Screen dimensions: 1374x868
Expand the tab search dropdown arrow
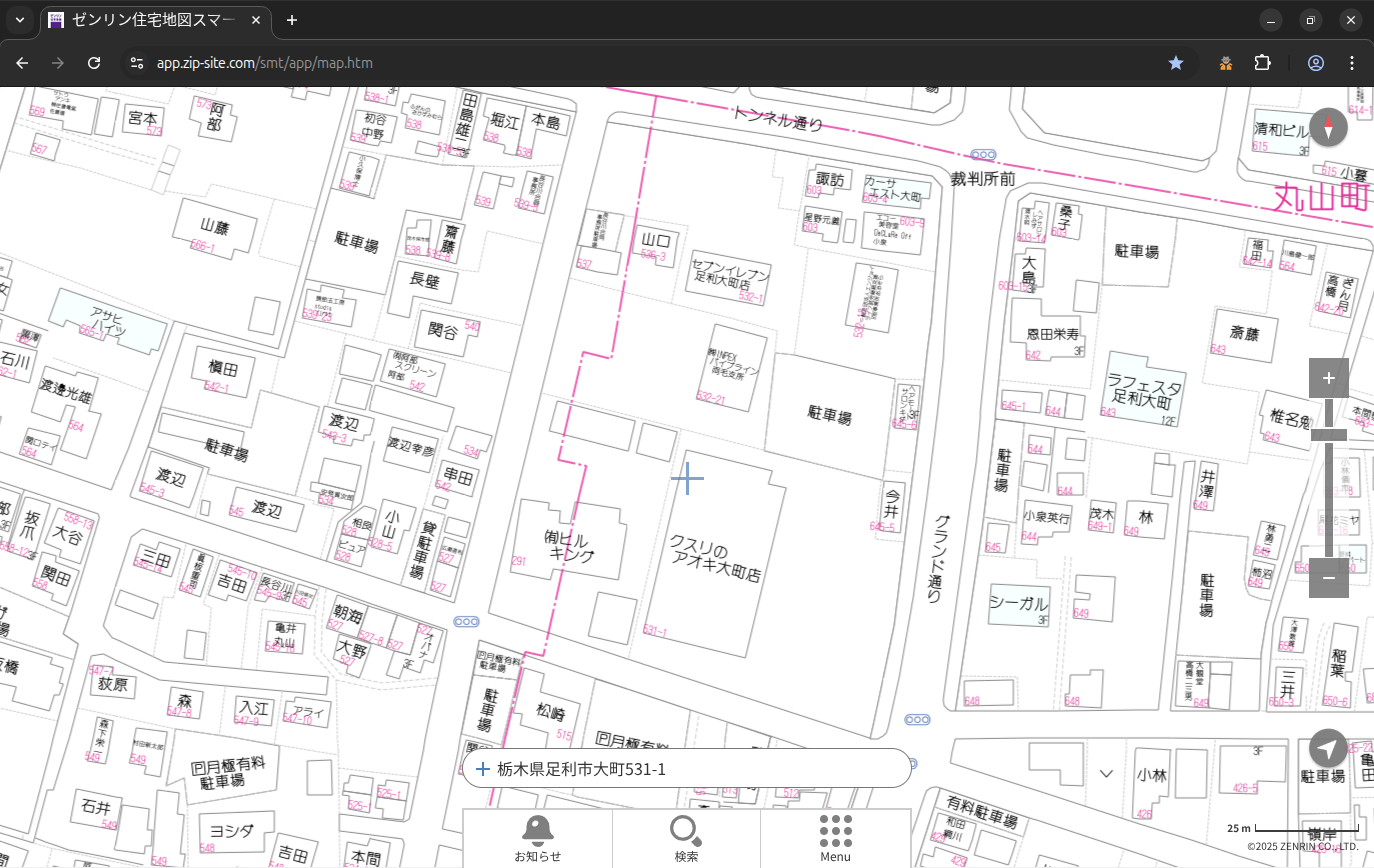tap(19, 20)
